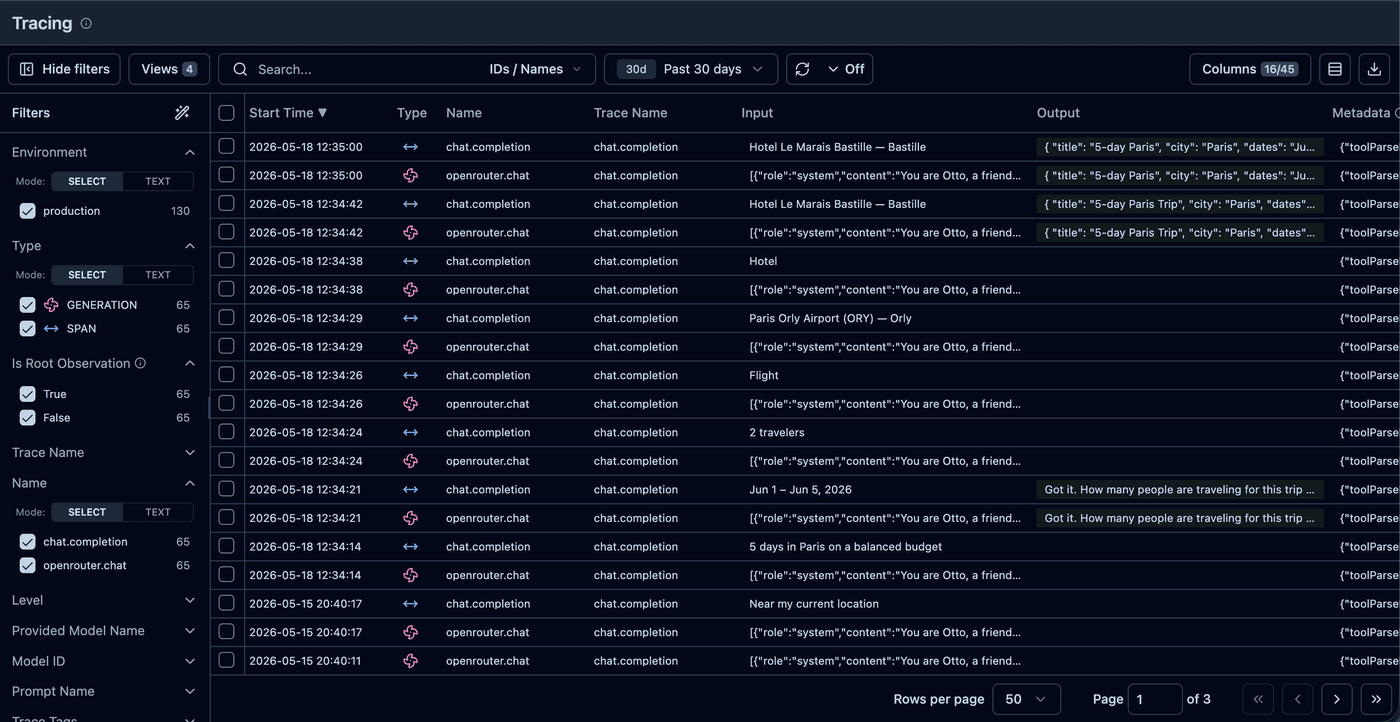The height and width of the screenshot is (722, 1400).
Task: Open the Columns 16/45 selector
Action: tap(1250, 69)
